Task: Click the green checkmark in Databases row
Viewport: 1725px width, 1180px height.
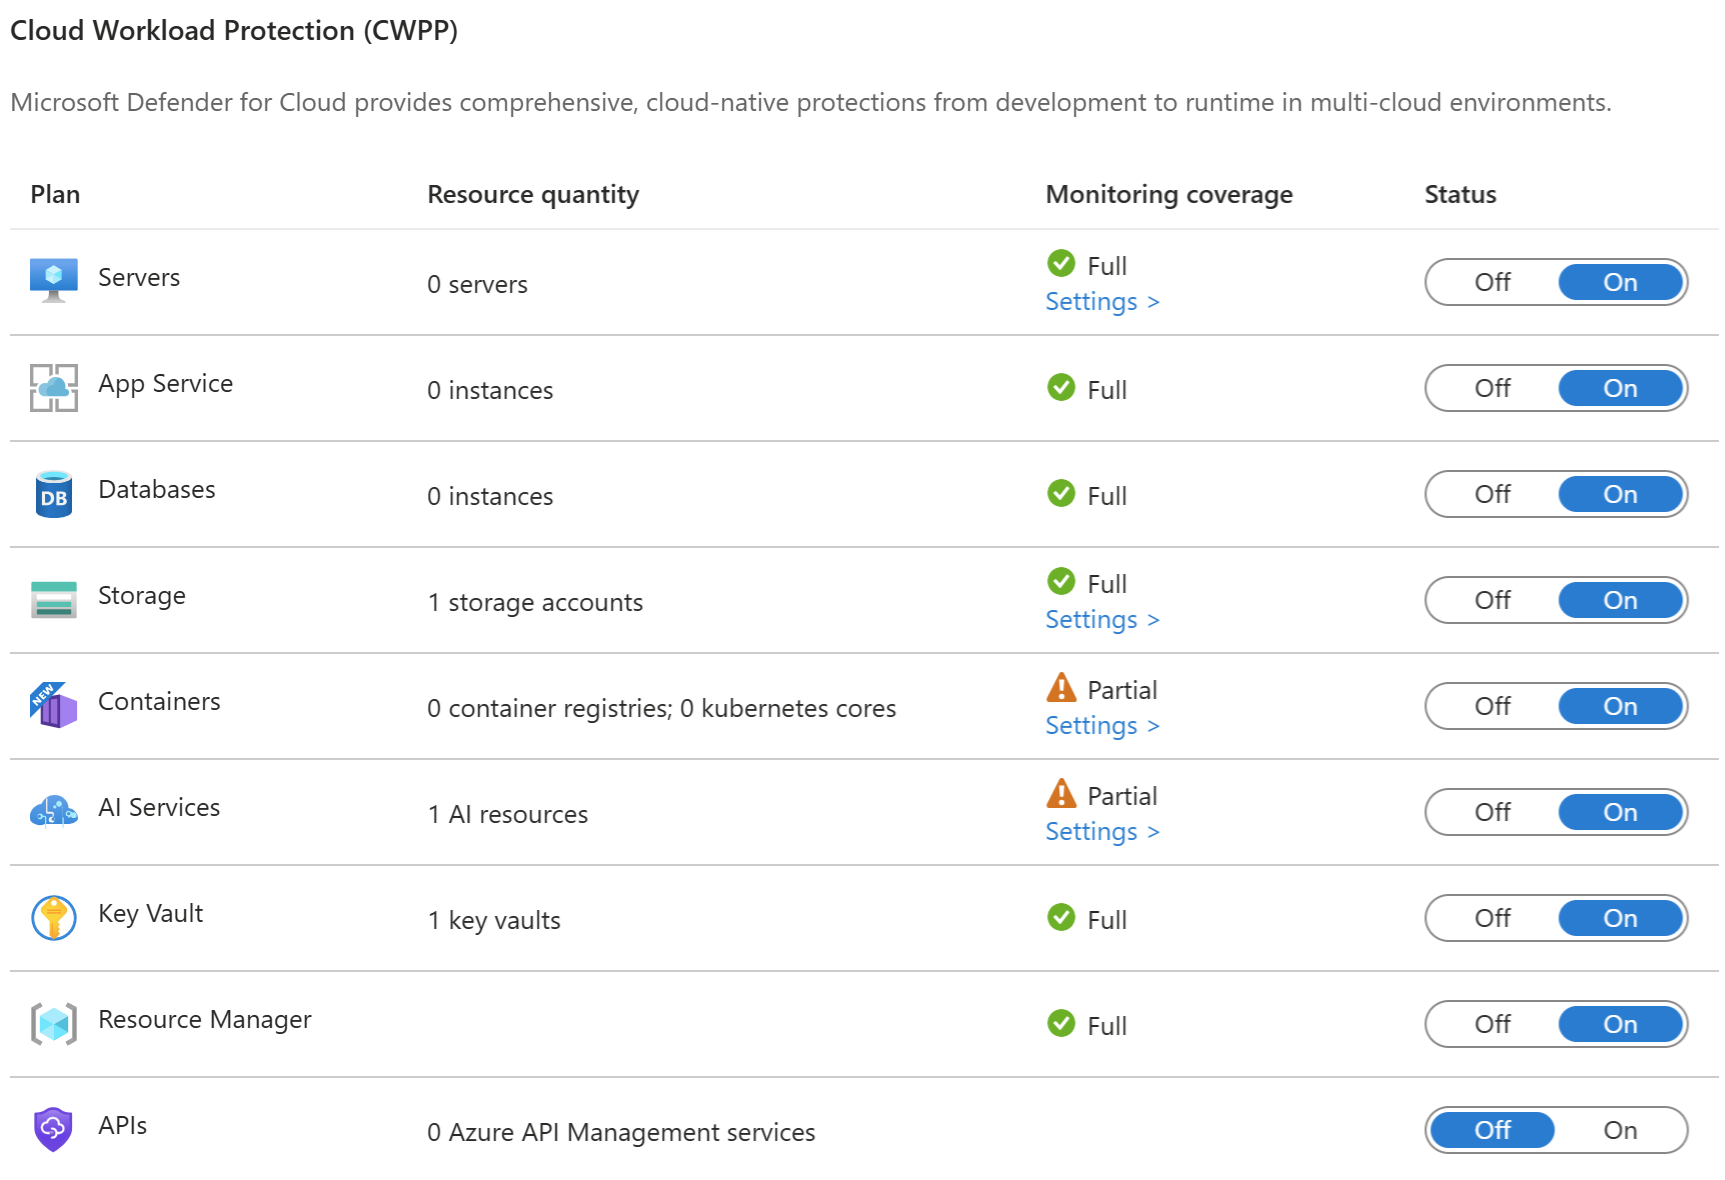Action: pyautogui.click(x=1061, y=493)
